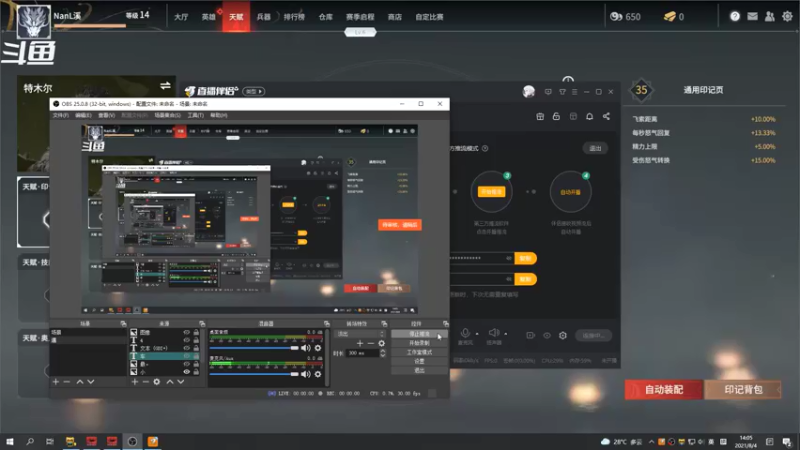Click the transition duration 300 ms field
Viewport: 800px width, 450px height.
click(363, 353)
